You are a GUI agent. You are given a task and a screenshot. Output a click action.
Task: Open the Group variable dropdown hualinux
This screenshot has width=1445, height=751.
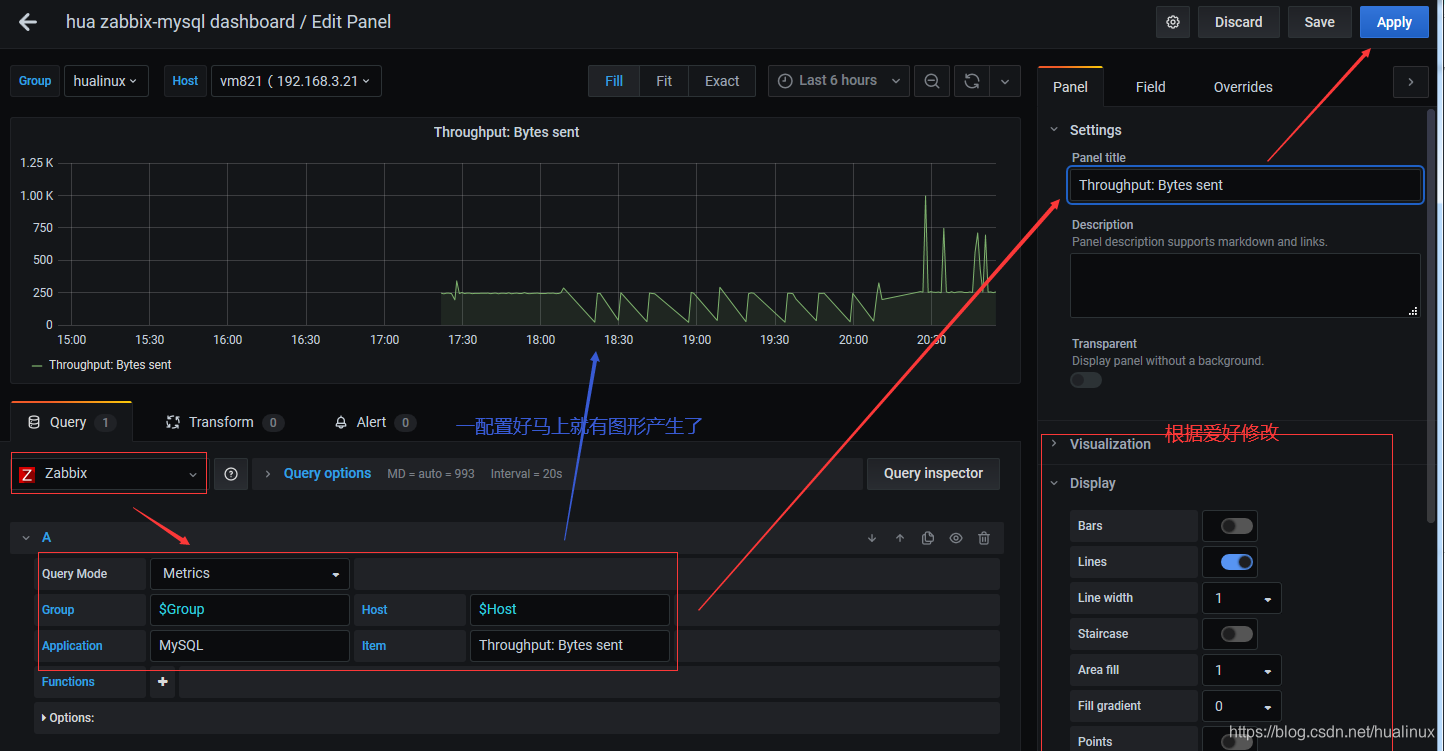(106, 81)
